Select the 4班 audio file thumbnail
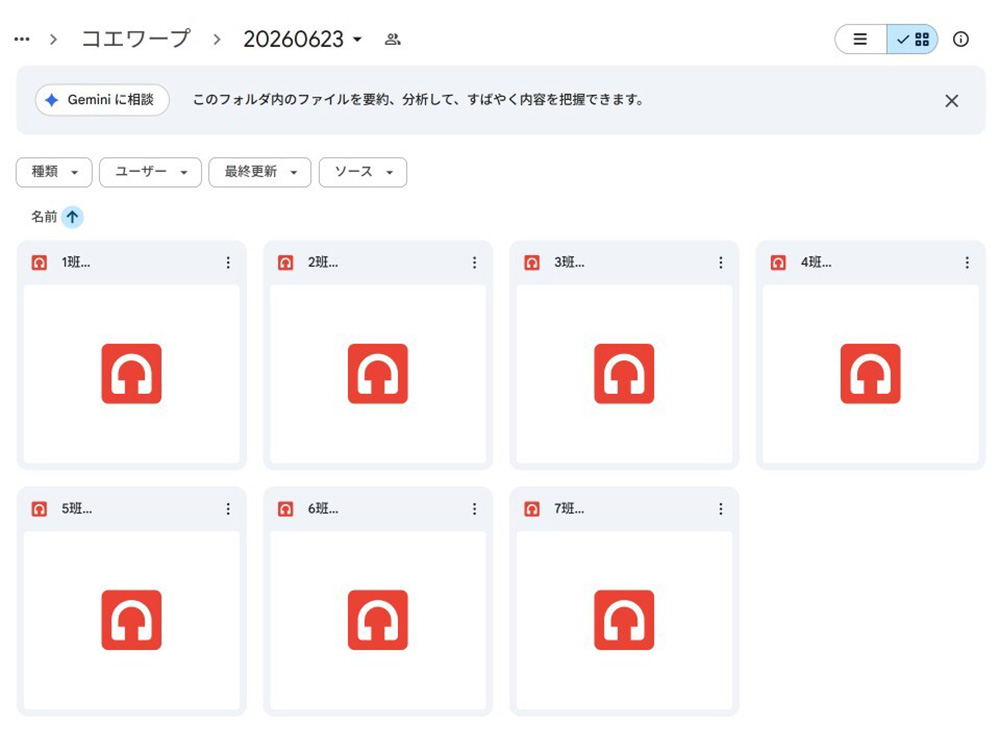This screenshot has height=750, width=1000. 871,374
